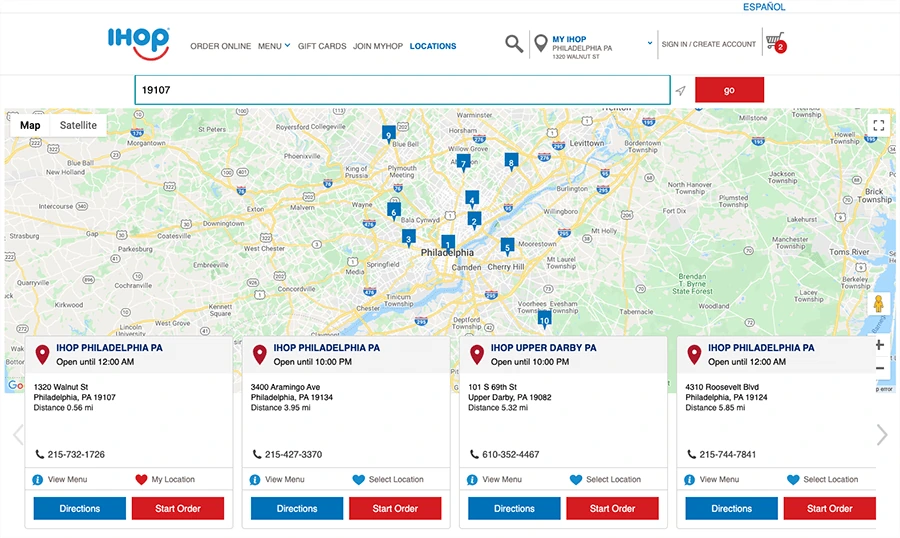Start Order at 1320 Walnut St
This screenshot has width=900, height=538.
tap(178, 509)
